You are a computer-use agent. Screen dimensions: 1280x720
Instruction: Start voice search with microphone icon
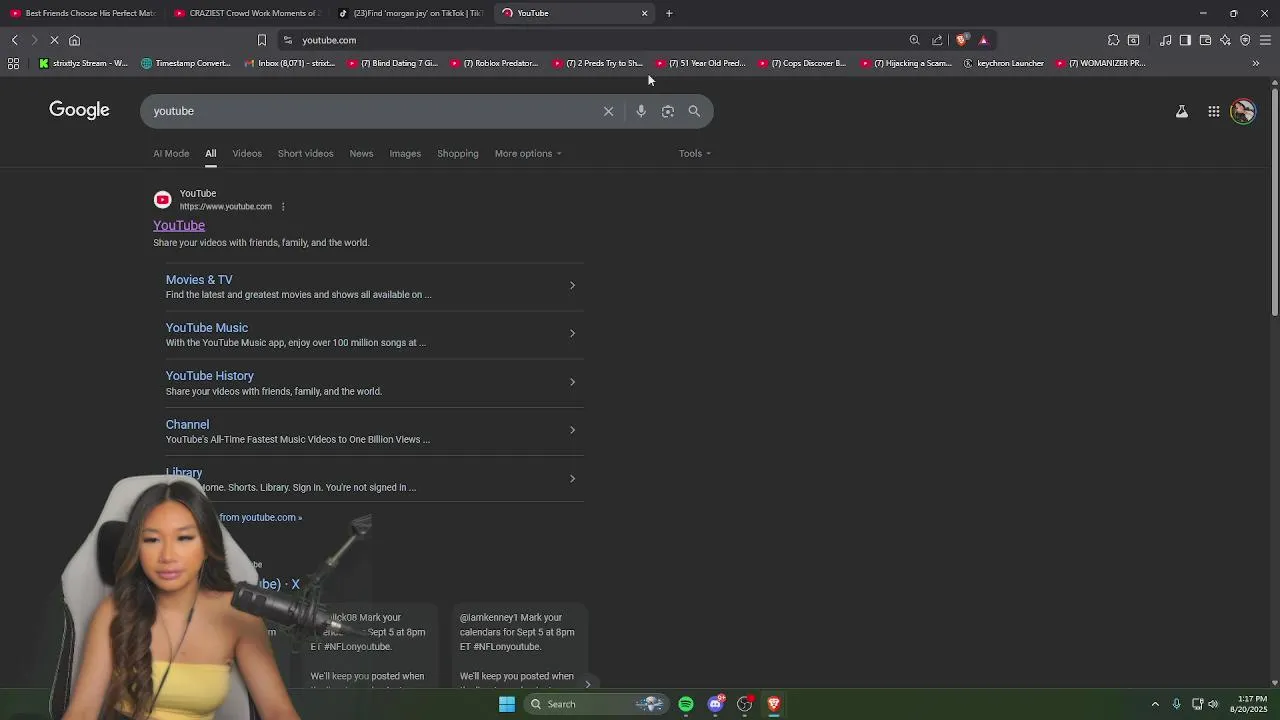(641, 111)
